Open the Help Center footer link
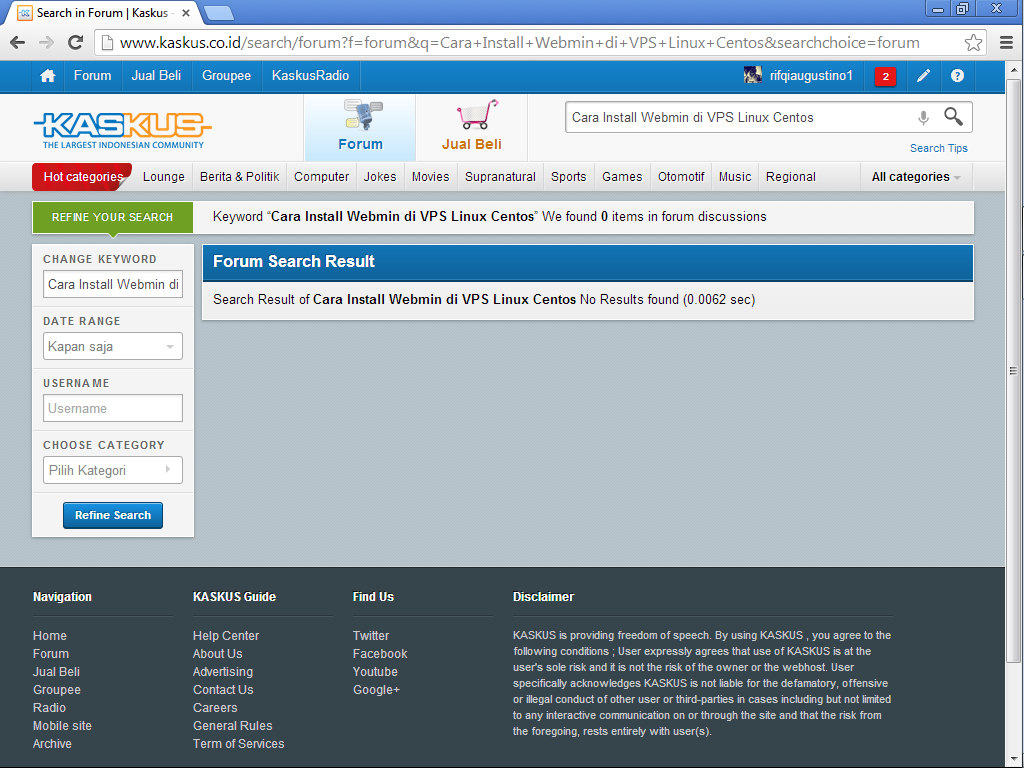 [226, 635]
